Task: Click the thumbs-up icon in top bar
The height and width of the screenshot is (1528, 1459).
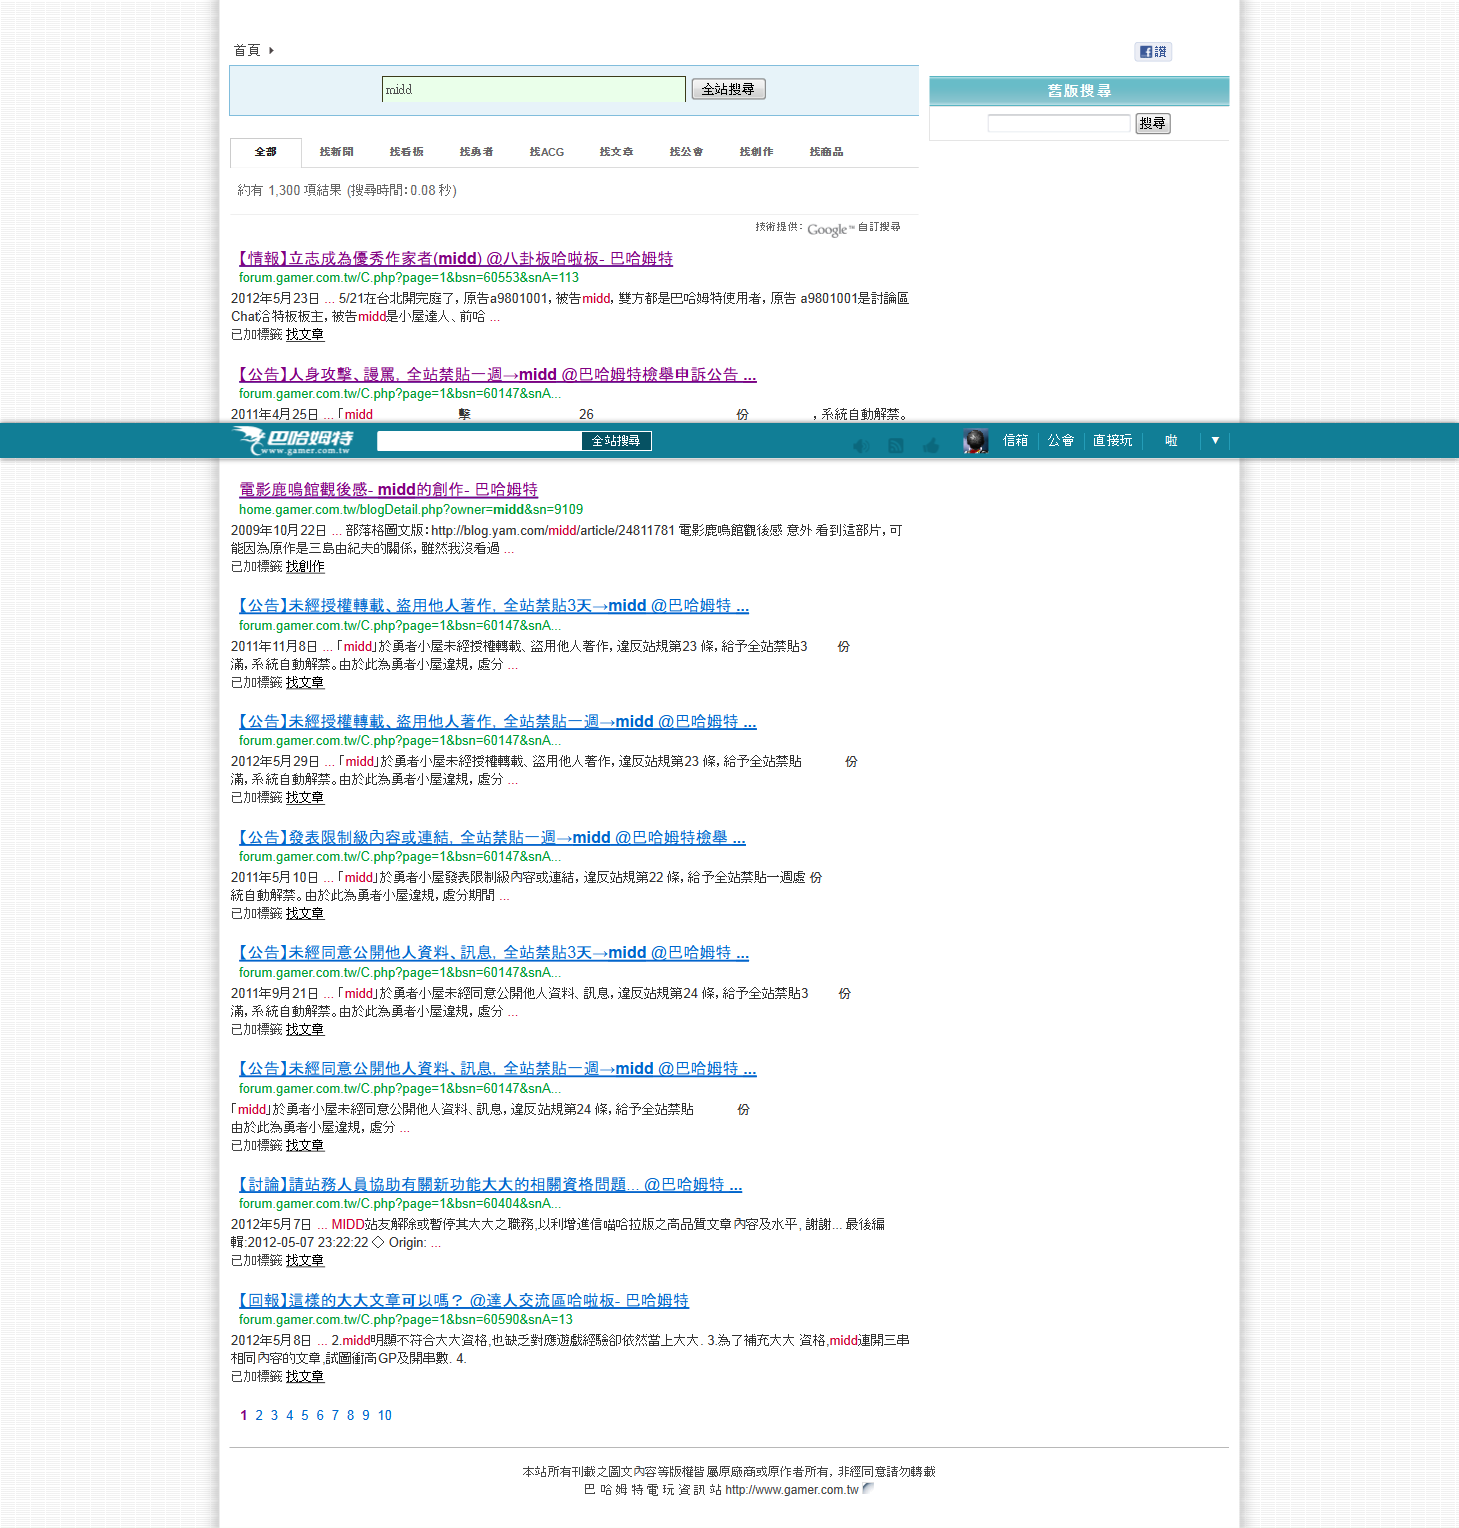Action: [931, 446]
